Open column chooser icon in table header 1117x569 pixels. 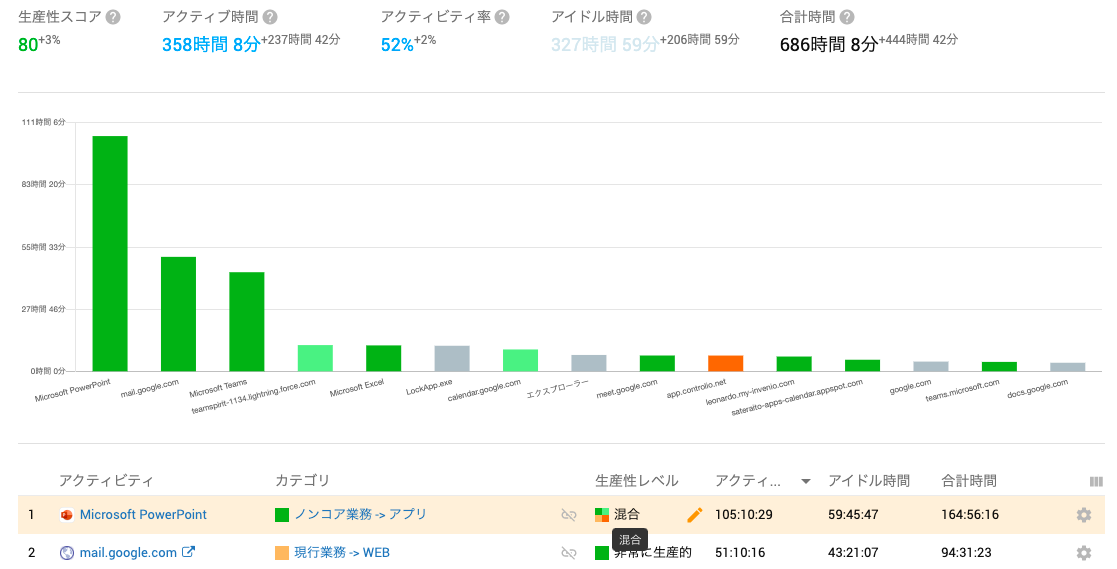[1096, 482]
